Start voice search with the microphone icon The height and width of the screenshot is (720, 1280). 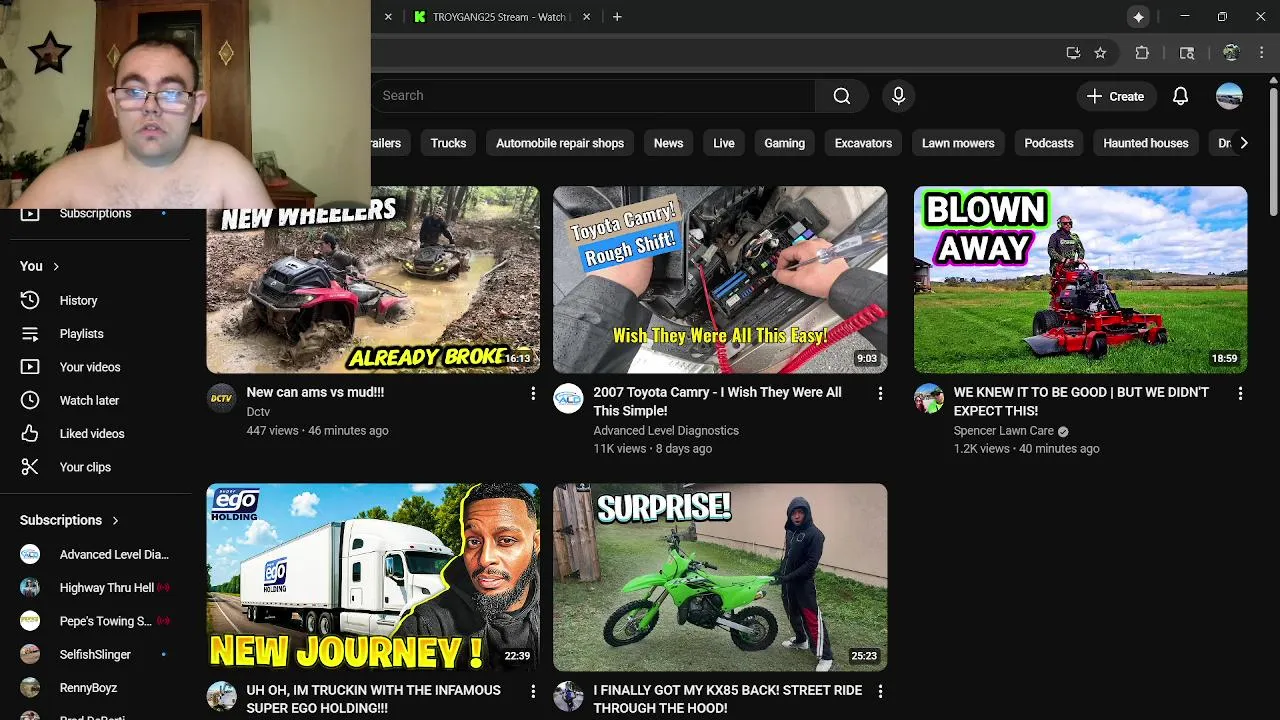click(x=898, y=96)
